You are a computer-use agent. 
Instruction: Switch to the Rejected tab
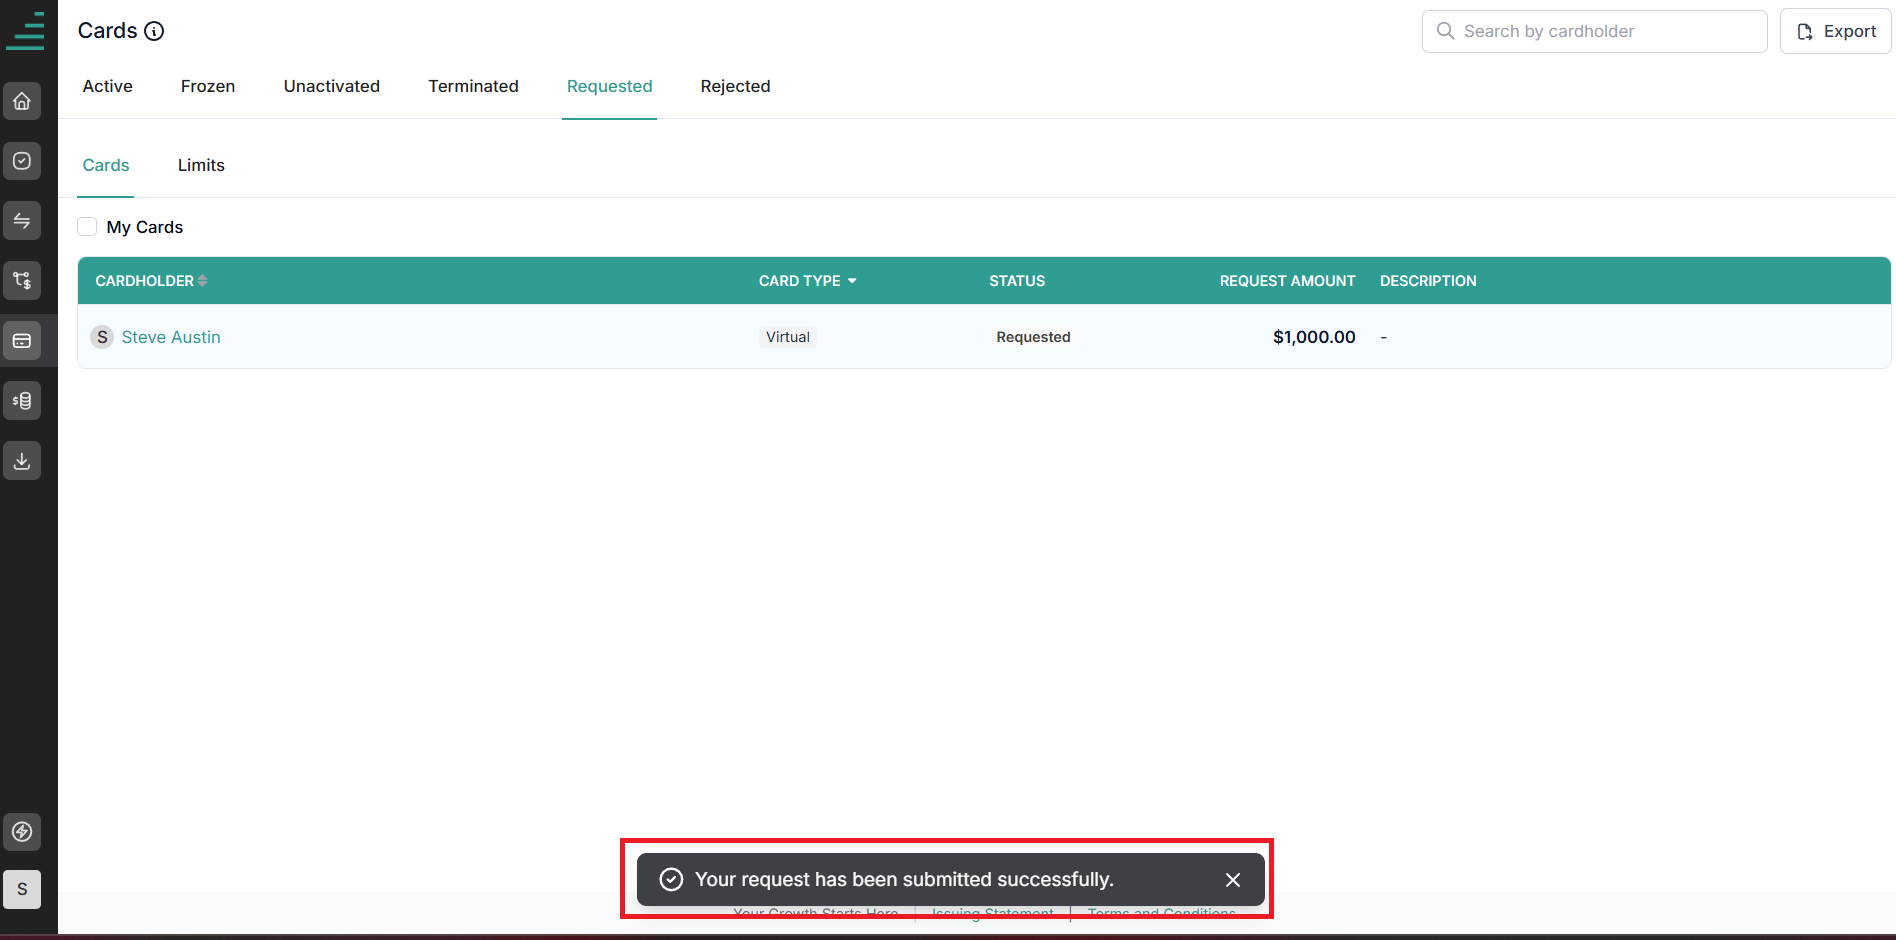point(736,86)
